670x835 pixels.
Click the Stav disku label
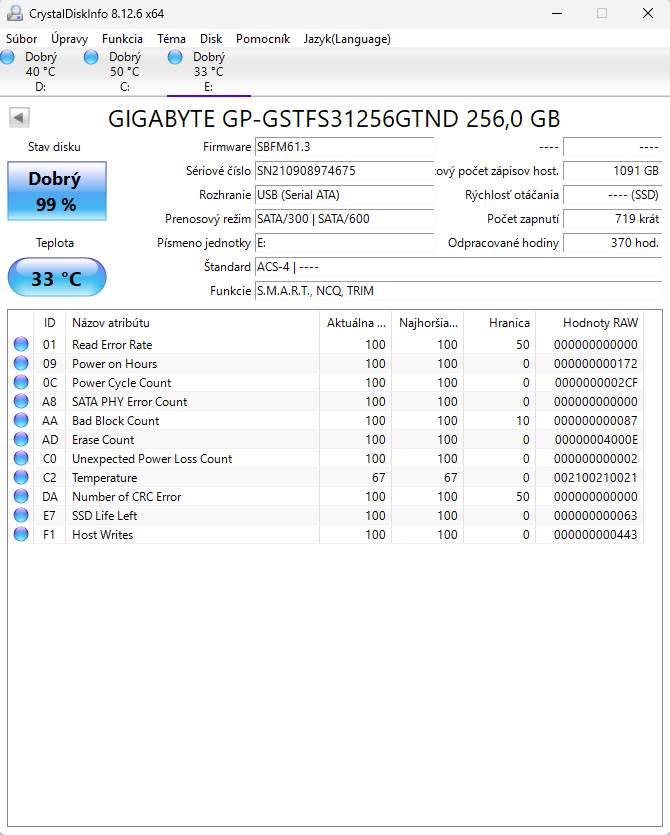(54, 147)
